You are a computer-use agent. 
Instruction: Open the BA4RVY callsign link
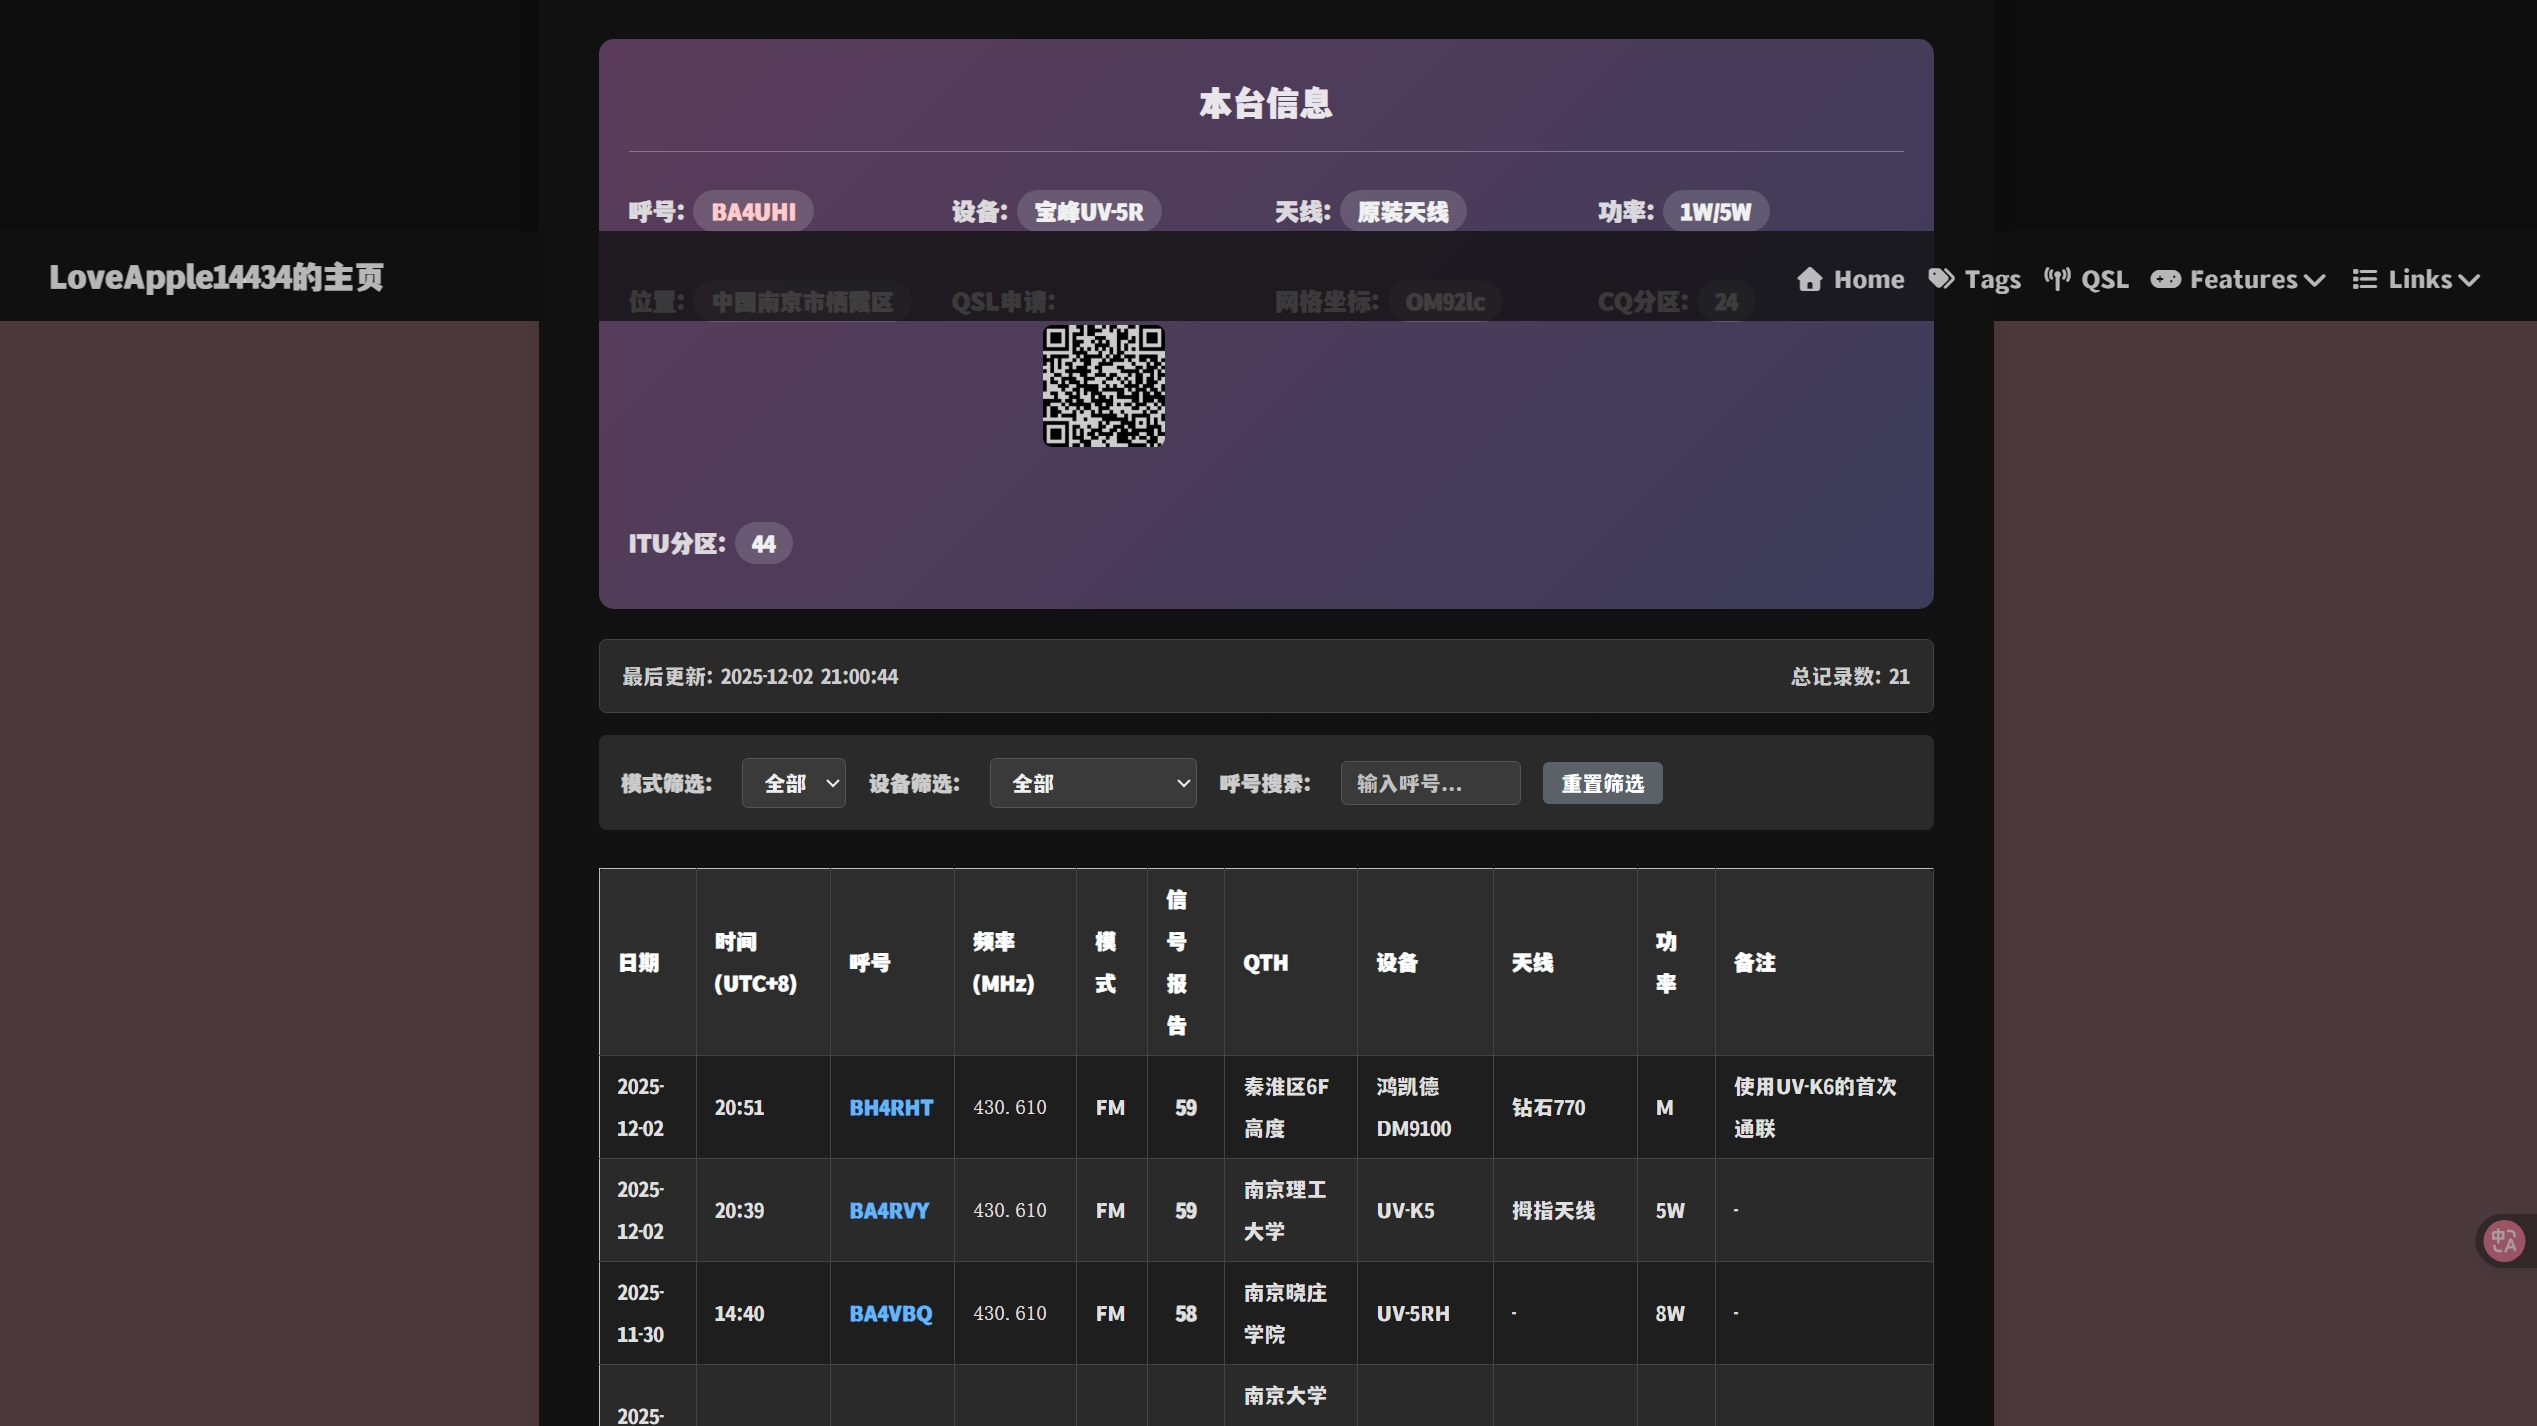coord(889,1210)
